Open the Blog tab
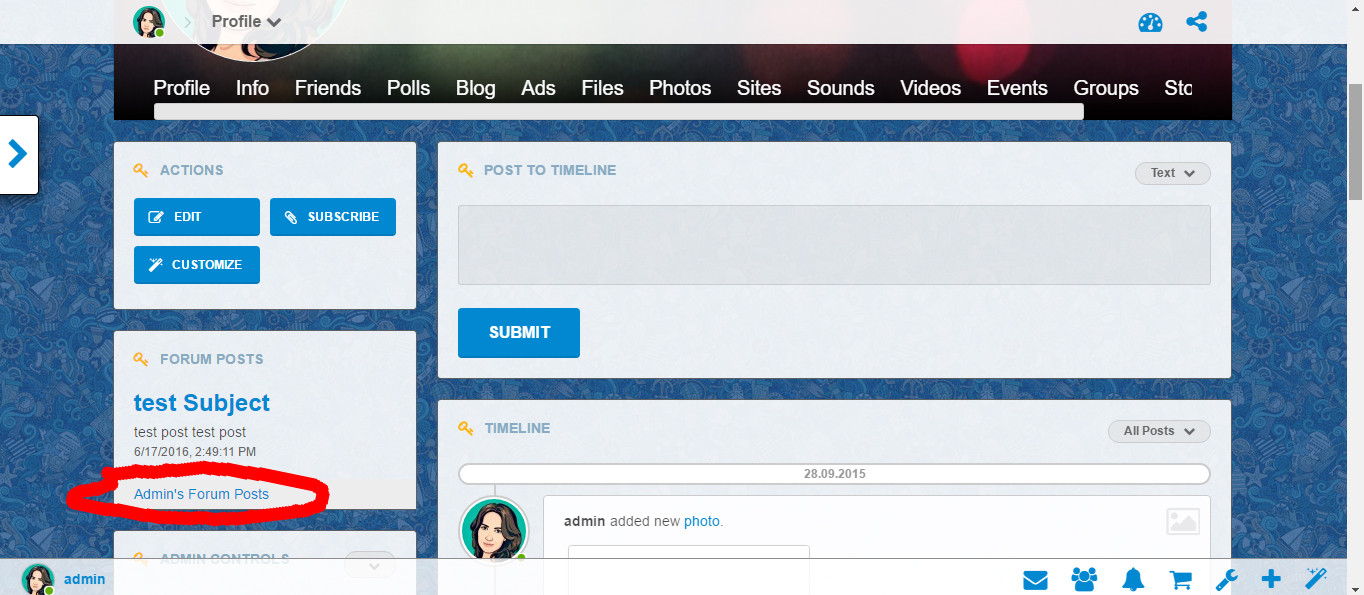1364x595 pixels. 476,88
